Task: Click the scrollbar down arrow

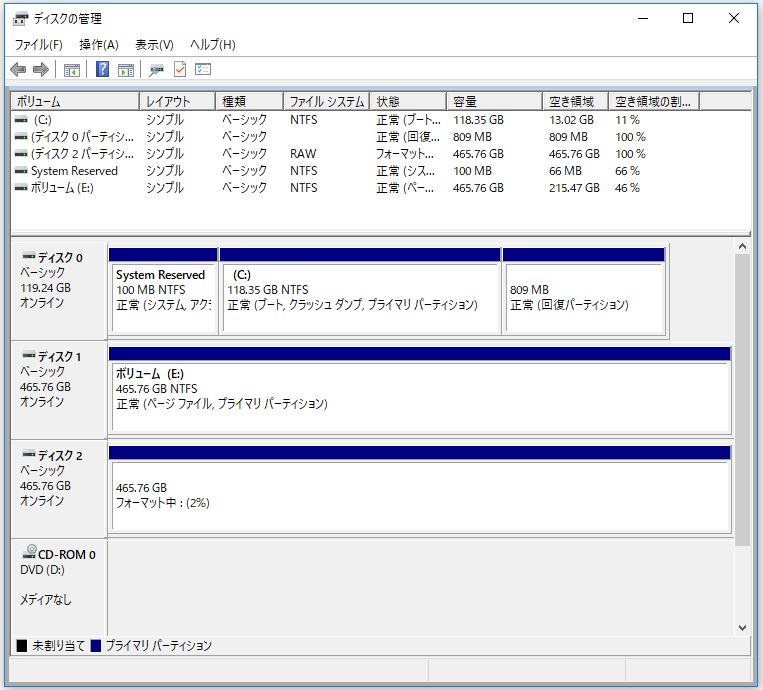Action: point(742,628)
